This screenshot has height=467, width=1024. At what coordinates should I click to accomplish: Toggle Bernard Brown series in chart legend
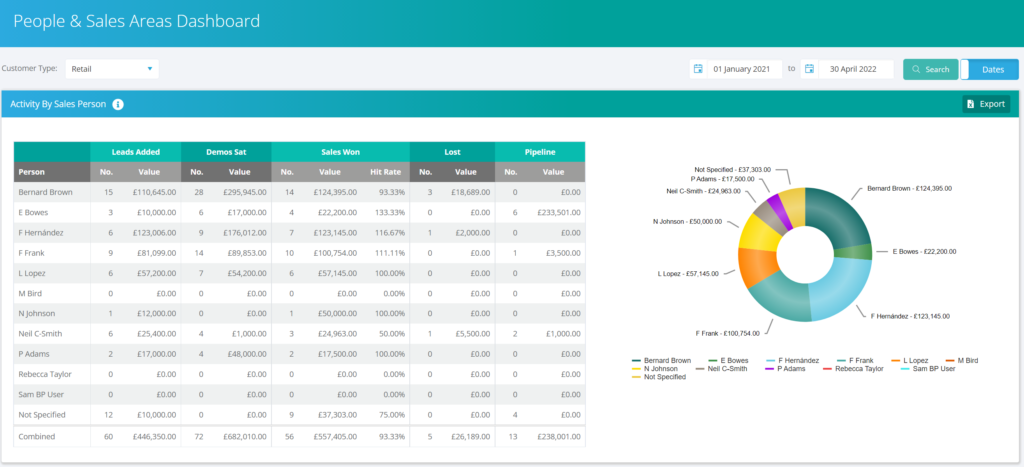pyautogui.click(x=661, y=360)
